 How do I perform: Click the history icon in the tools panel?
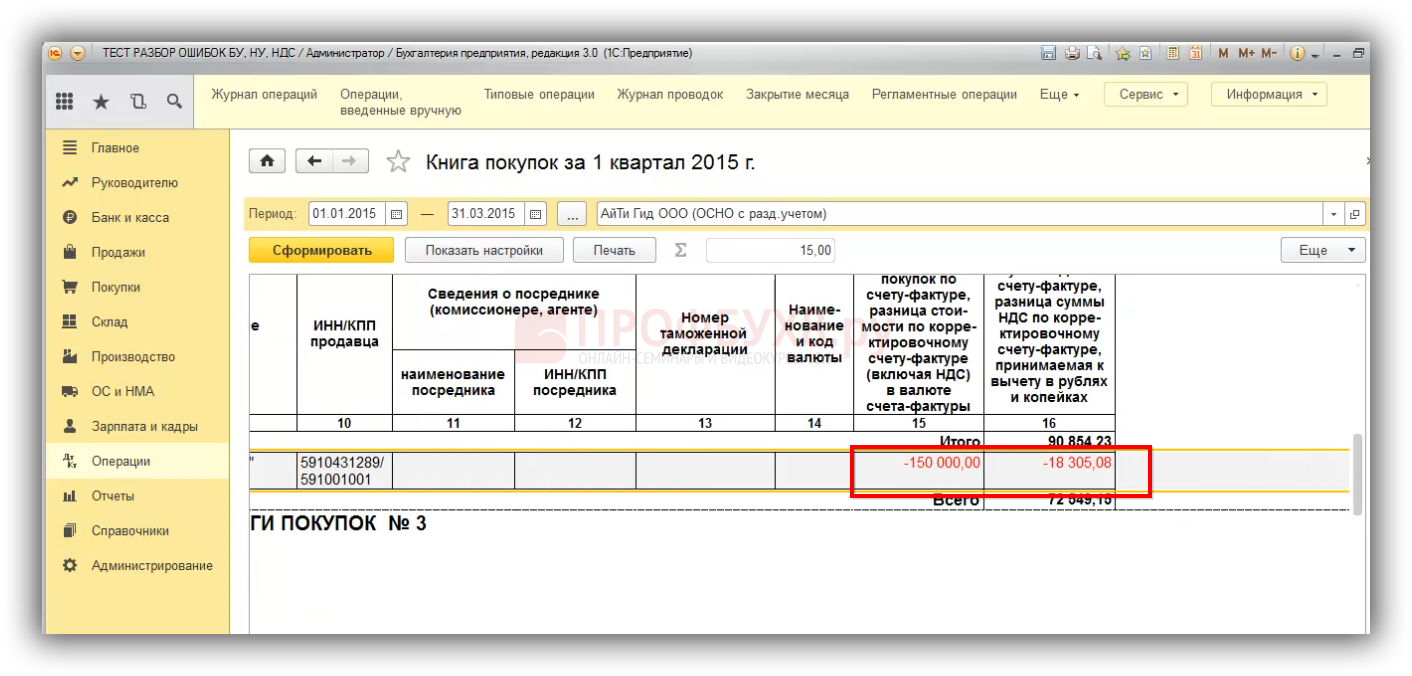click(x=138, y=101)
